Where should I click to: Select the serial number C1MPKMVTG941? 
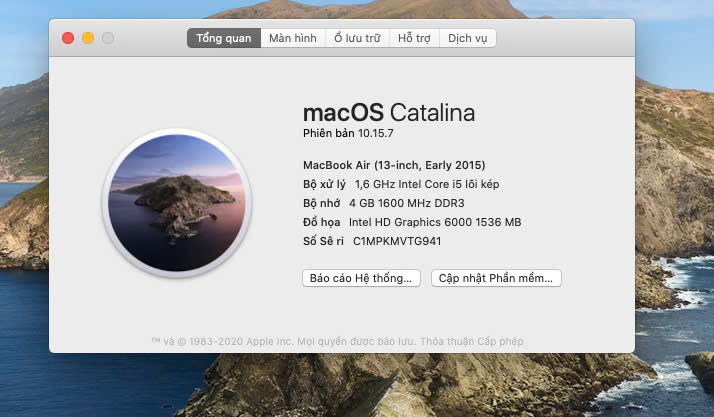397,241
